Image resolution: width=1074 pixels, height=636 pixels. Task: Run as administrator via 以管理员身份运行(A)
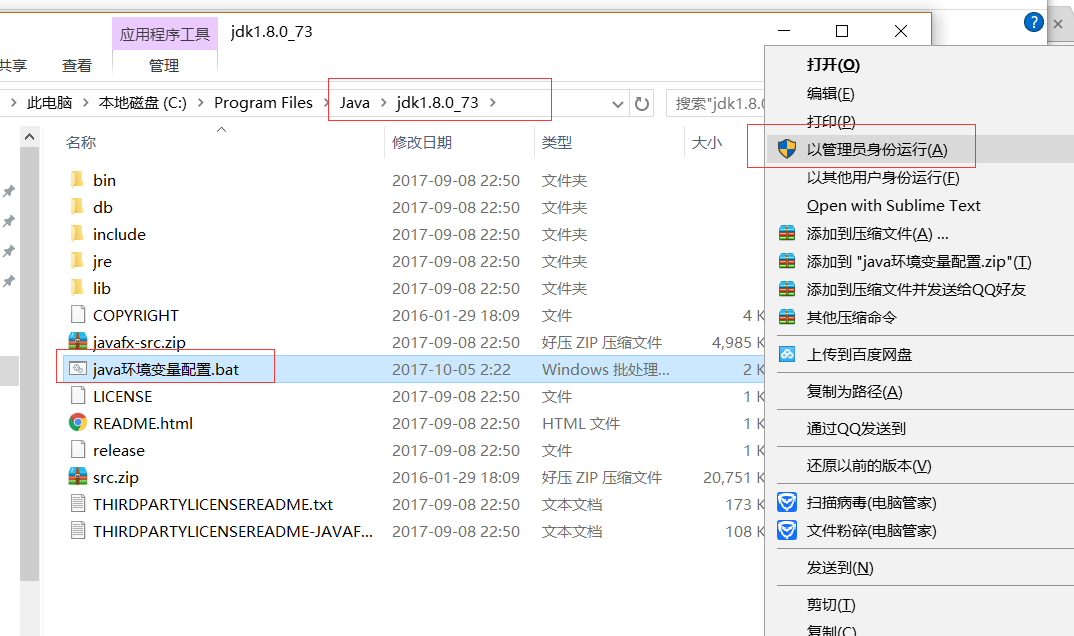877,149
